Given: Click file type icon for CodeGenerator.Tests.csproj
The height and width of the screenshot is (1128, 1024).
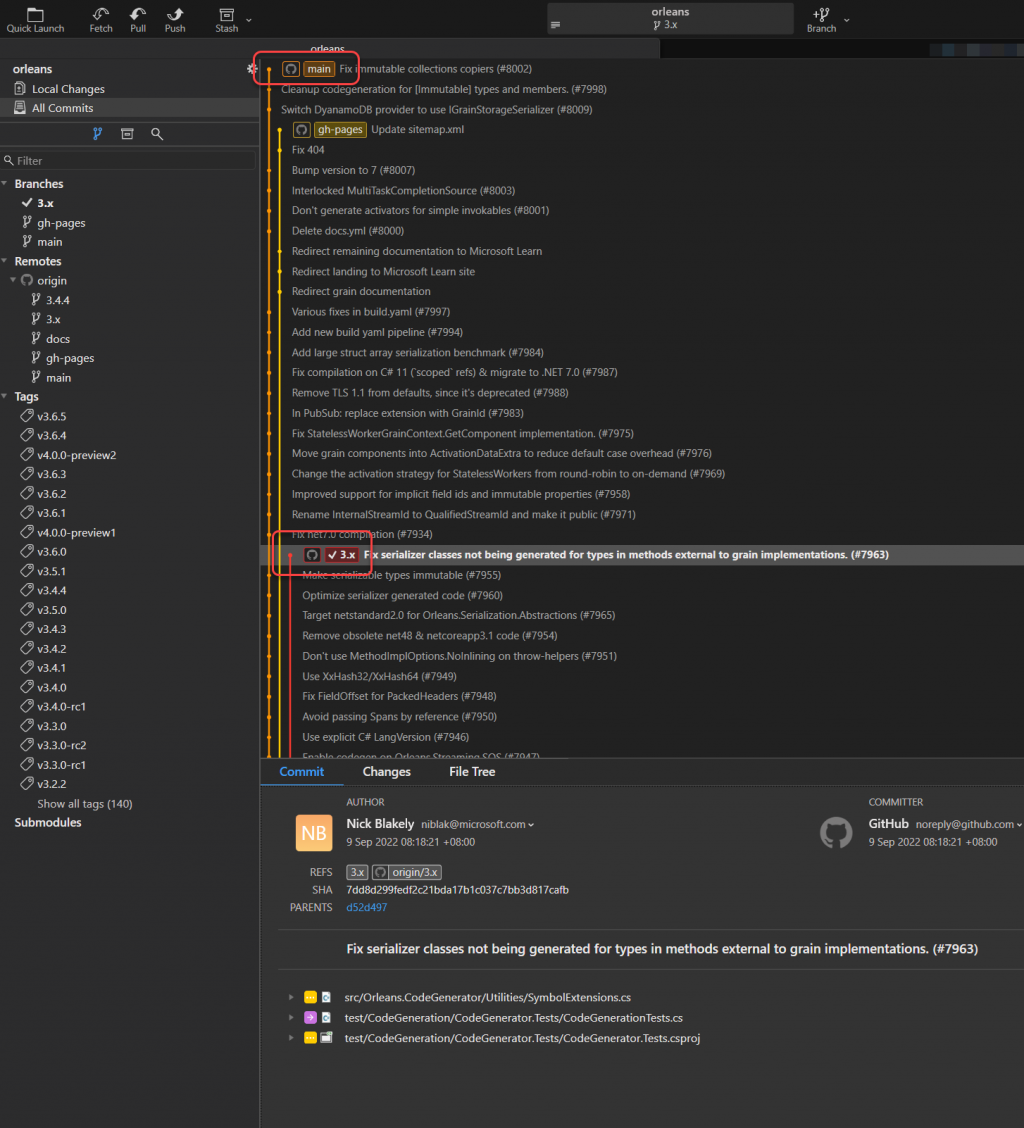Looking at the screenshot, I should (x=327, y=1037).
